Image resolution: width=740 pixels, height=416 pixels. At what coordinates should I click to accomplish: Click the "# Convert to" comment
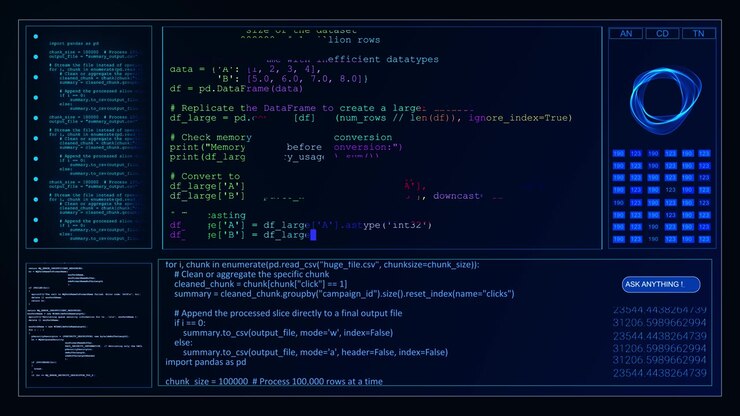pos(205,176)
